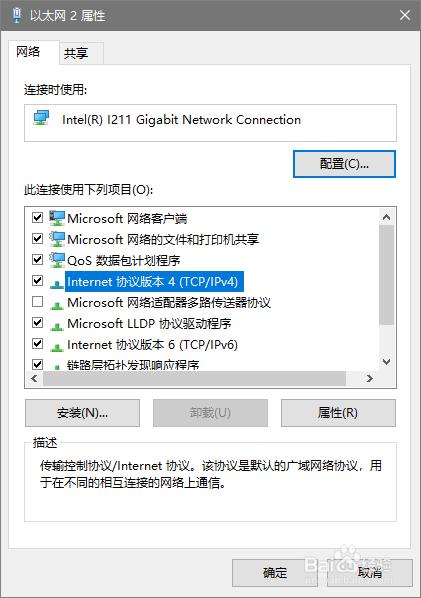The height and width of the screenshot is (598, 421).
Task: Click the list's scroll up arrow
Action: (387, 217)
